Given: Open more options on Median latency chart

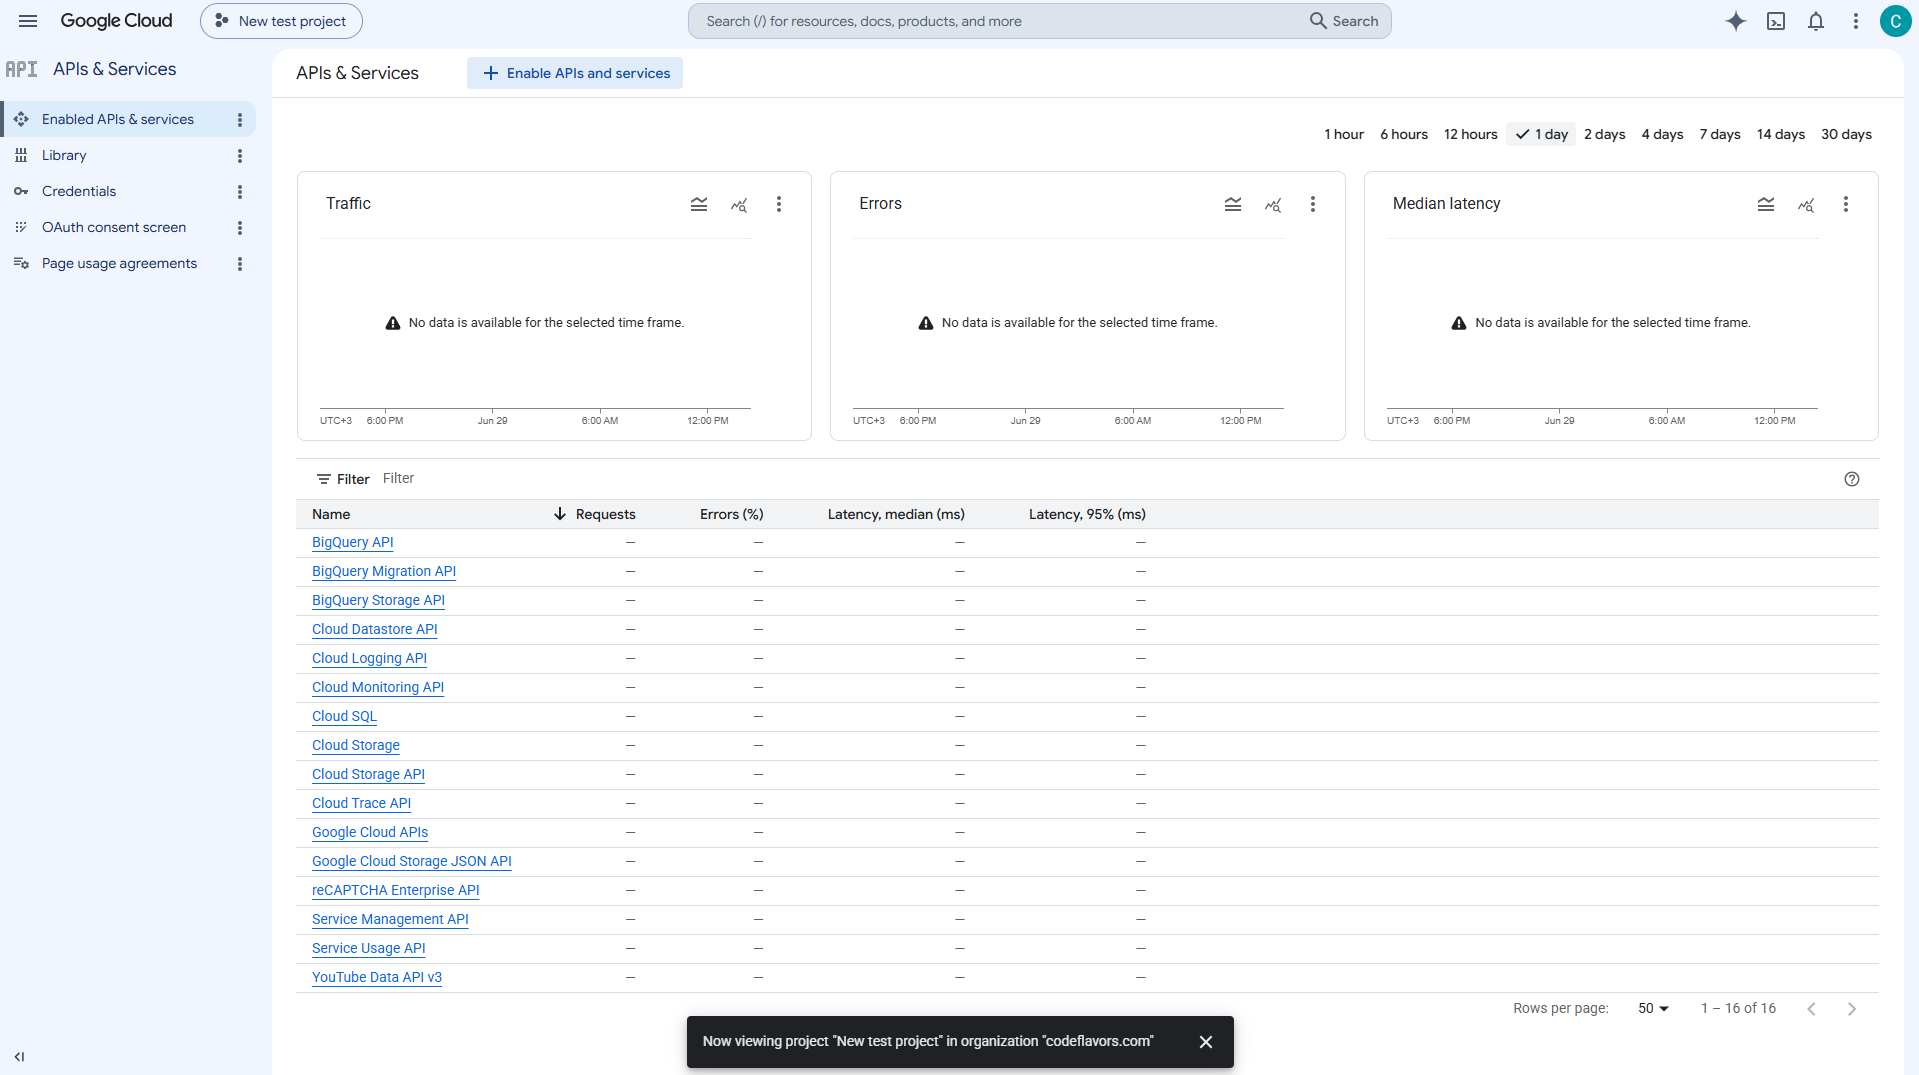Looking at the screenshot, I should (1846, 204).
